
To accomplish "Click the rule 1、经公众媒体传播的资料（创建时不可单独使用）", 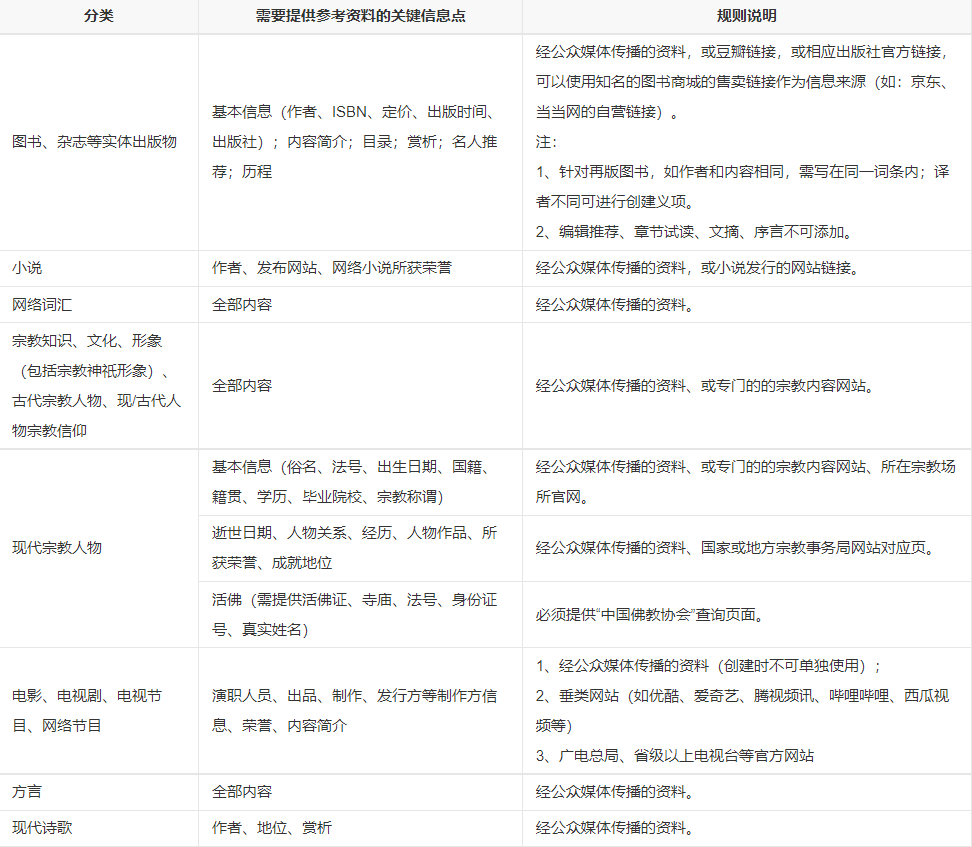I will coord(709,665).
